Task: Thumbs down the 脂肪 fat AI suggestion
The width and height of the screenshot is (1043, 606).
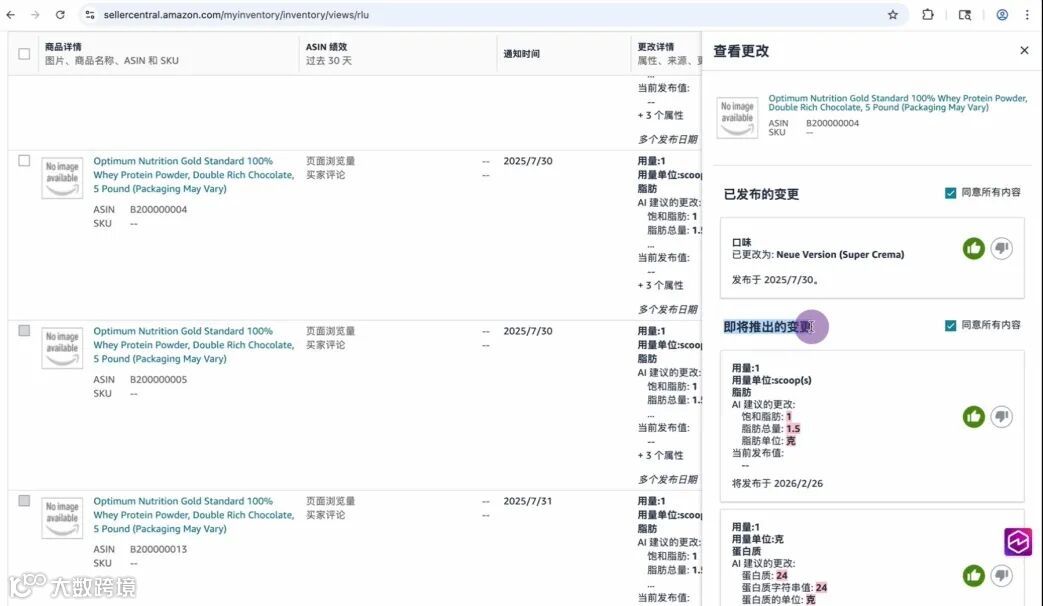Action: click(x=1002, y=417)
